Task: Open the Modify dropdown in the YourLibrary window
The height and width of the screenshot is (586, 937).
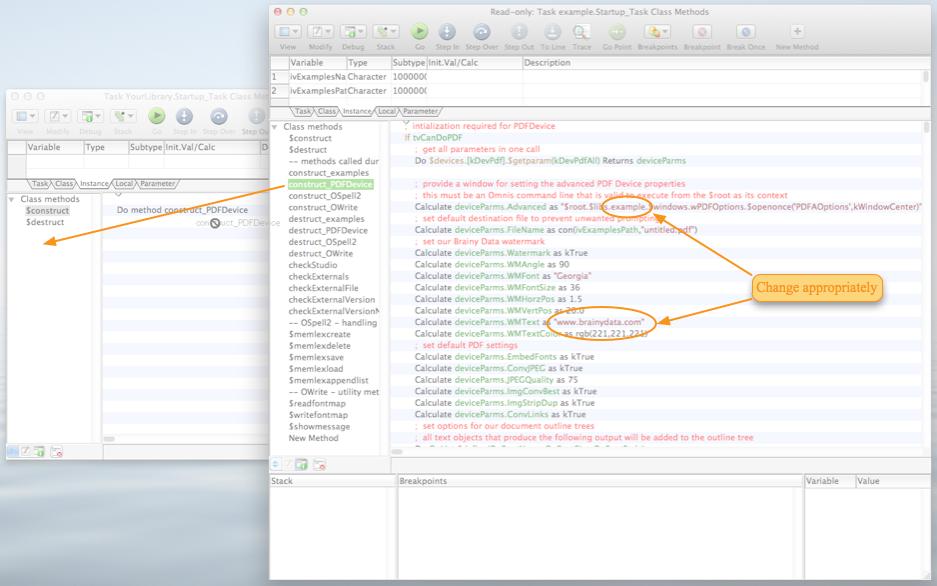Action: tap(58, 116)
